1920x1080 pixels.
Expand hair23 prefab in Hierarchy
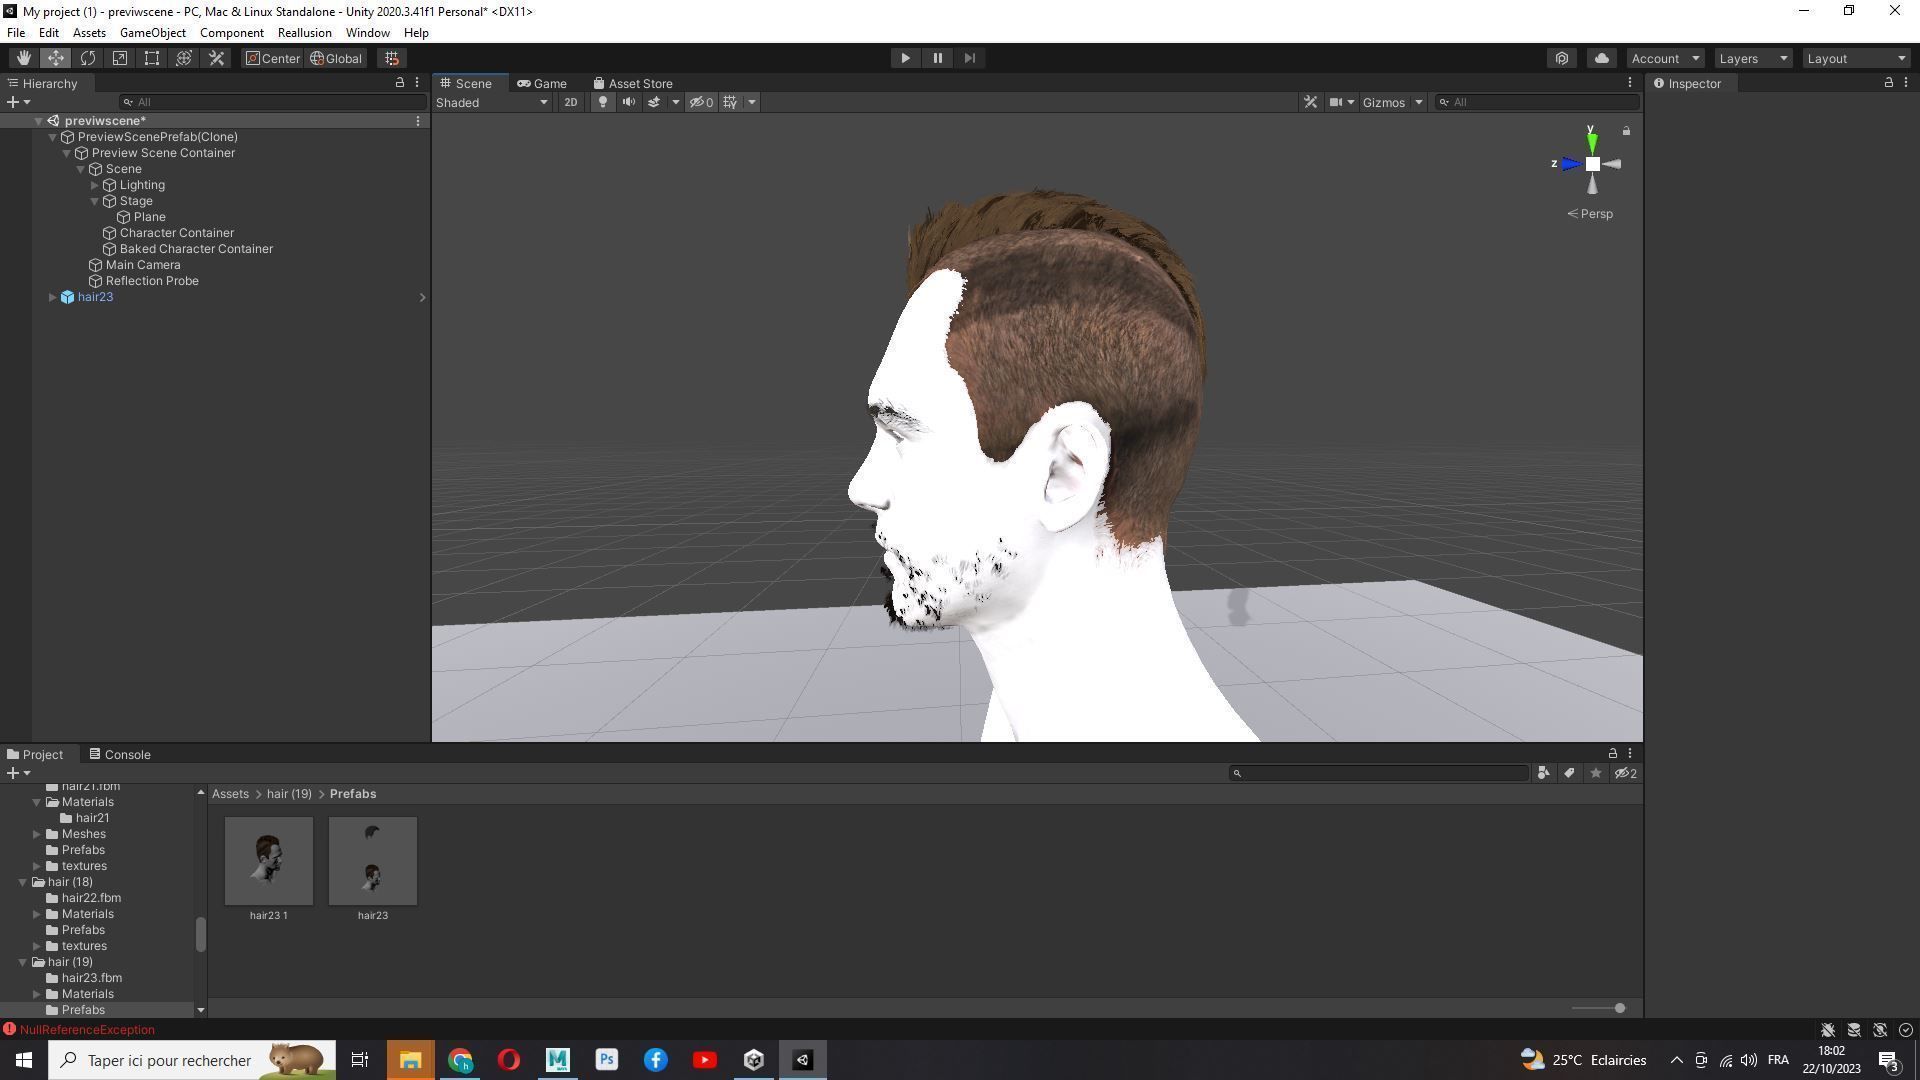[x=53, y=297]
